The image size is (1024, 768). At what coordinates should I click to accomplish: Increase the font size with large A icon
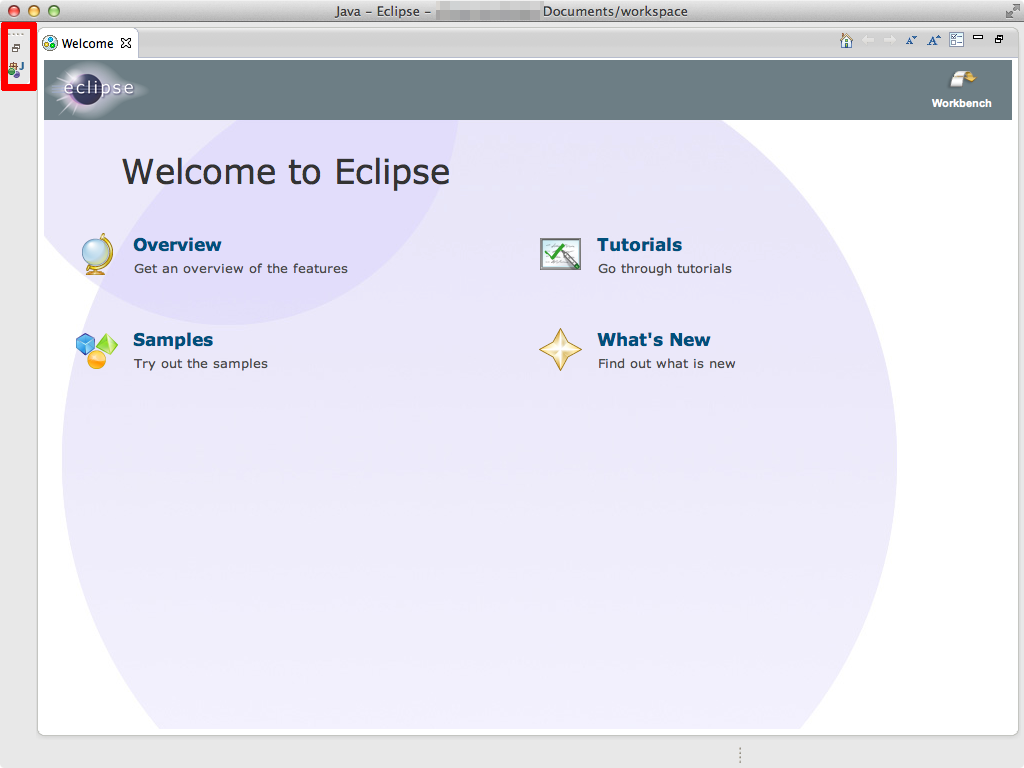pyautogui.click(x=934, y=40)
